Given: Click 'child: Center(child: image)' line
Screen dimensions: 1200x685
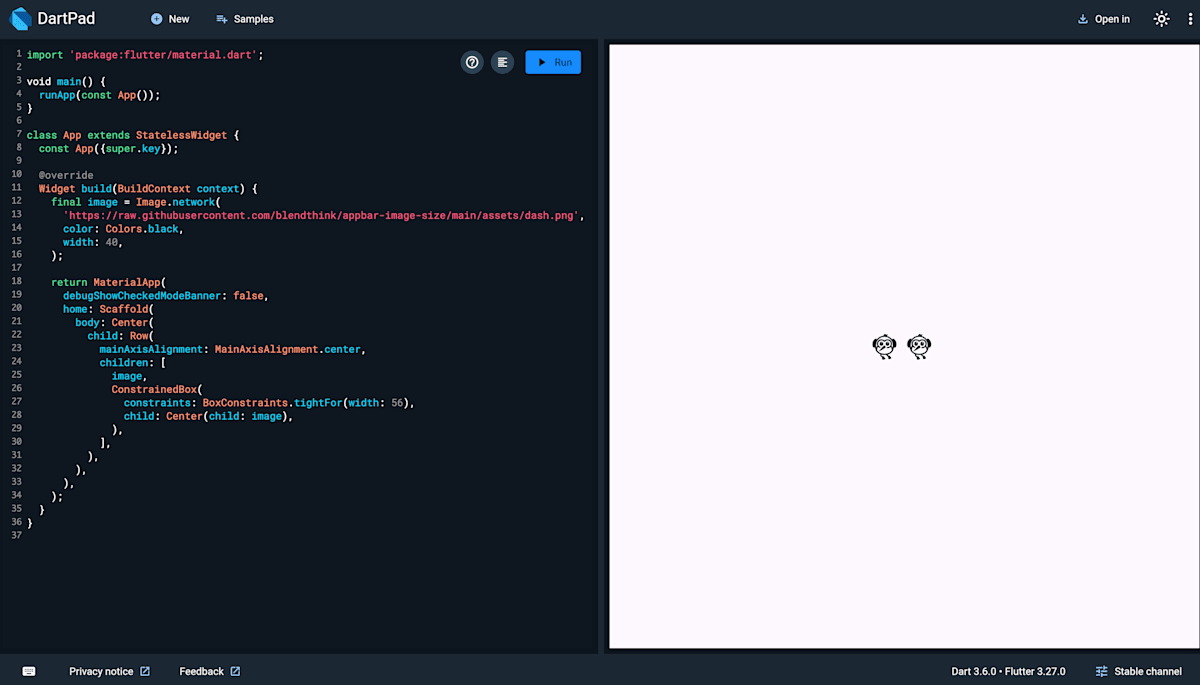Looking at the screenshot, I should pos(208,416).
